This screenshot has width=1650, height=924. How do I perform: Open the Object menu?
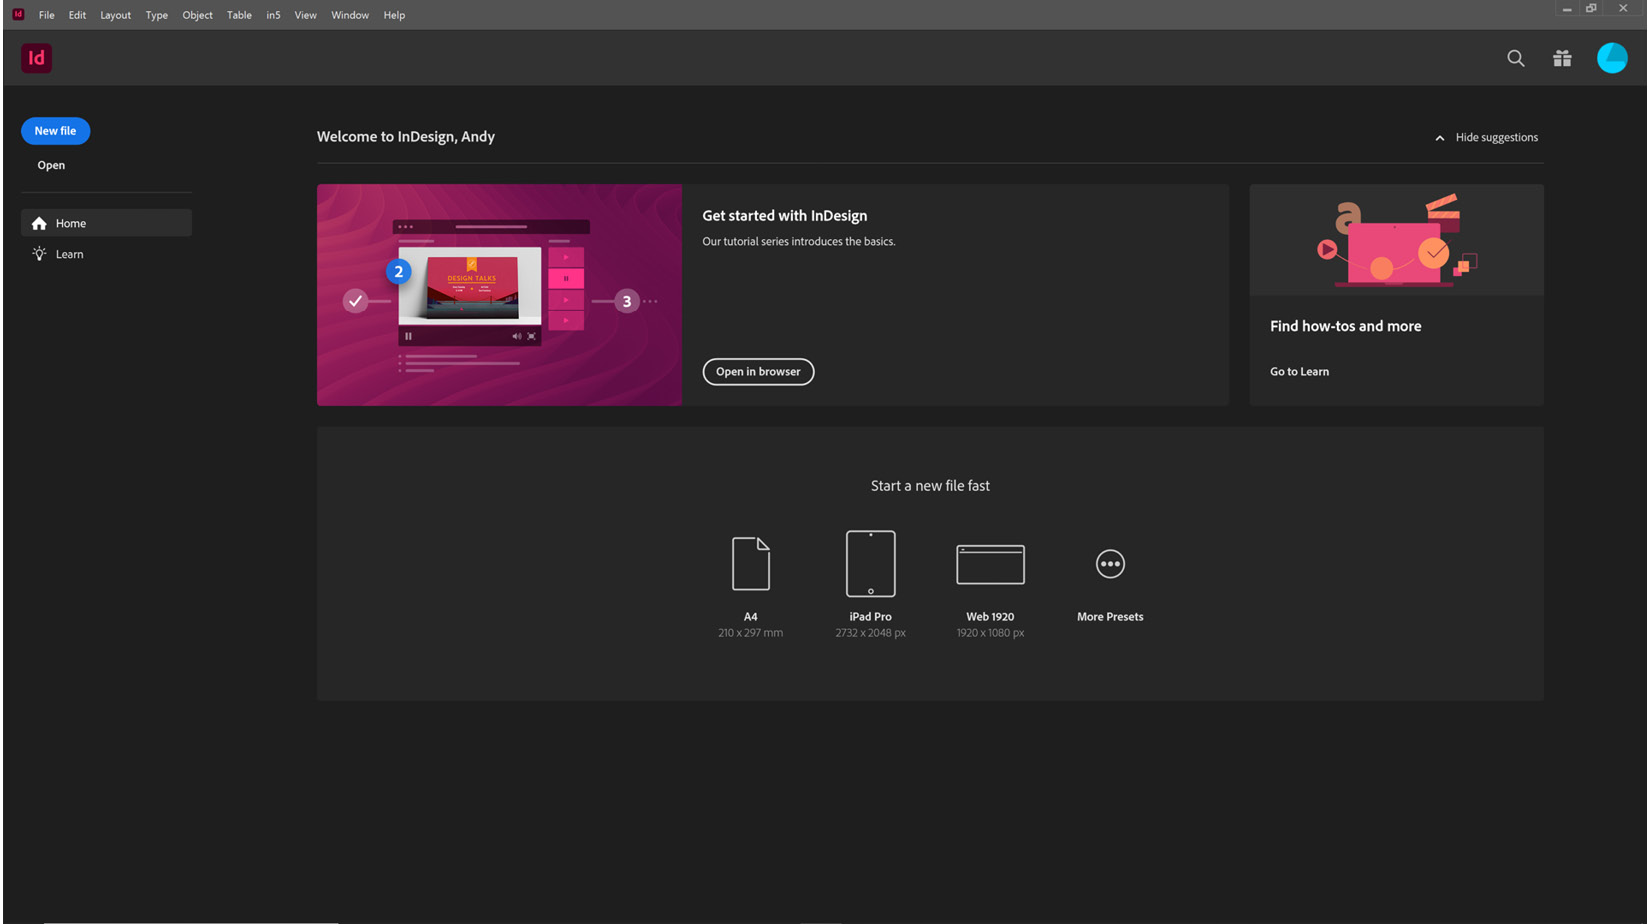(x=197, y=15)
